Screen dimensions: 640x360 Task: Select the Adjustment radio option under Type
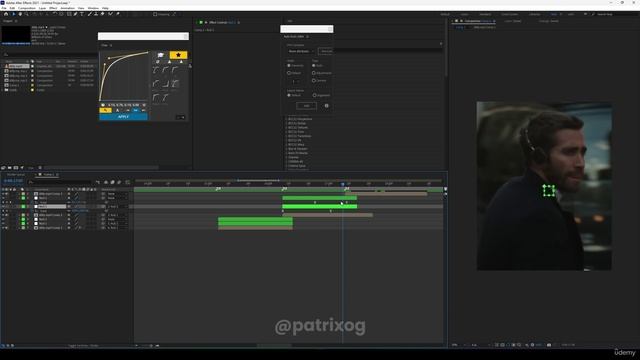click(x=314, y=73)
